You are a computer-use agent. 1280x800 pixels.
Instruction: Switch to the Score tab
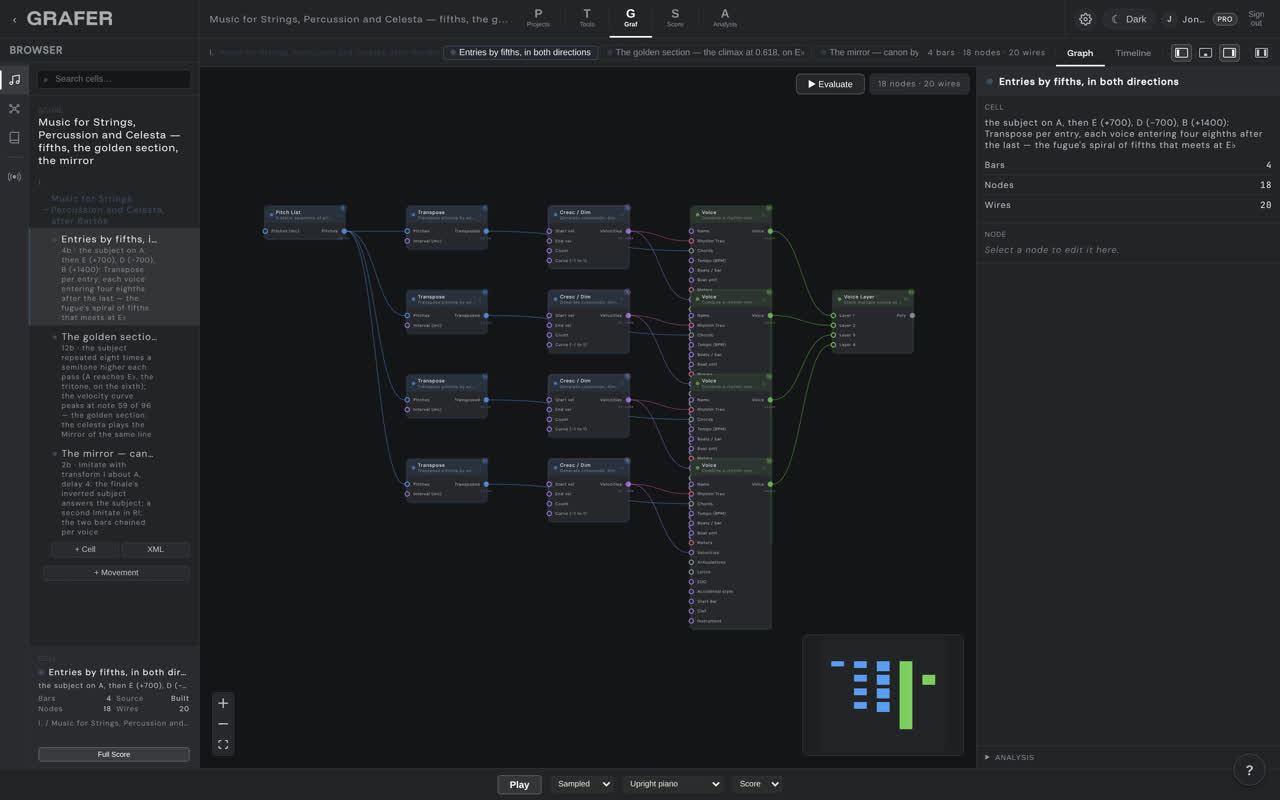pos(675,18)
